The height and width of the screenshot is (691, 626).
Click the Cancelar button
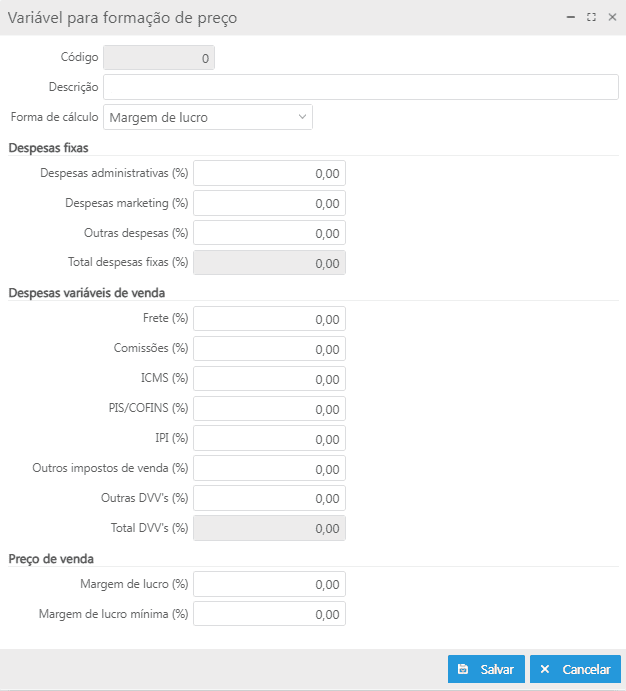pyautogui.click(x=575, y=669)
